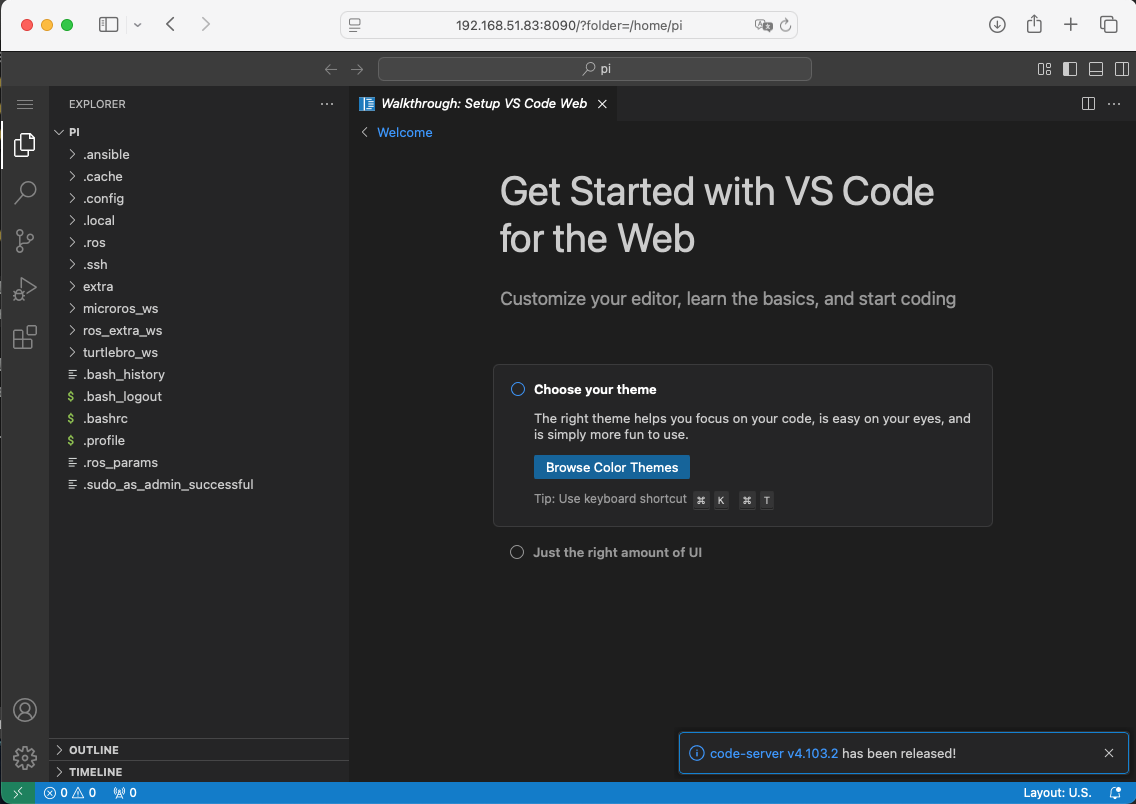Open Source Control view
Image resolution: width=1136 pixels, height=804 pixels.
click(25, 240)
